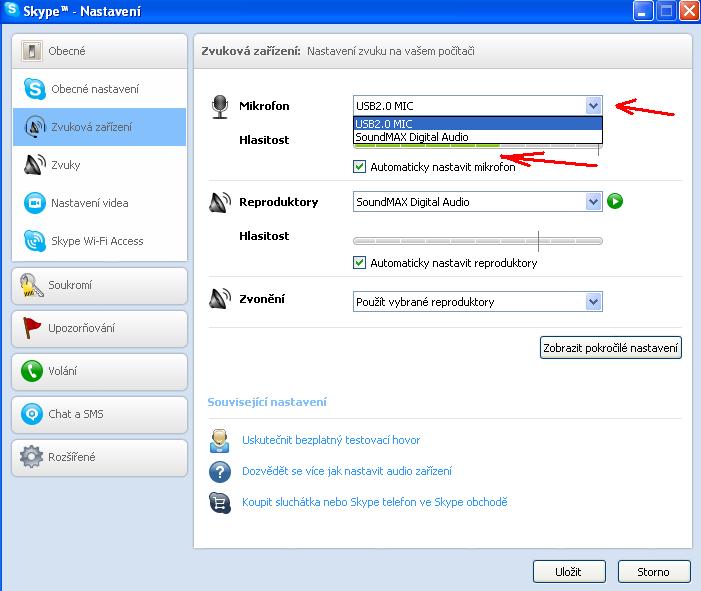
Task: Expand the Rozšířené section
Action: click(x=99, y=457)
